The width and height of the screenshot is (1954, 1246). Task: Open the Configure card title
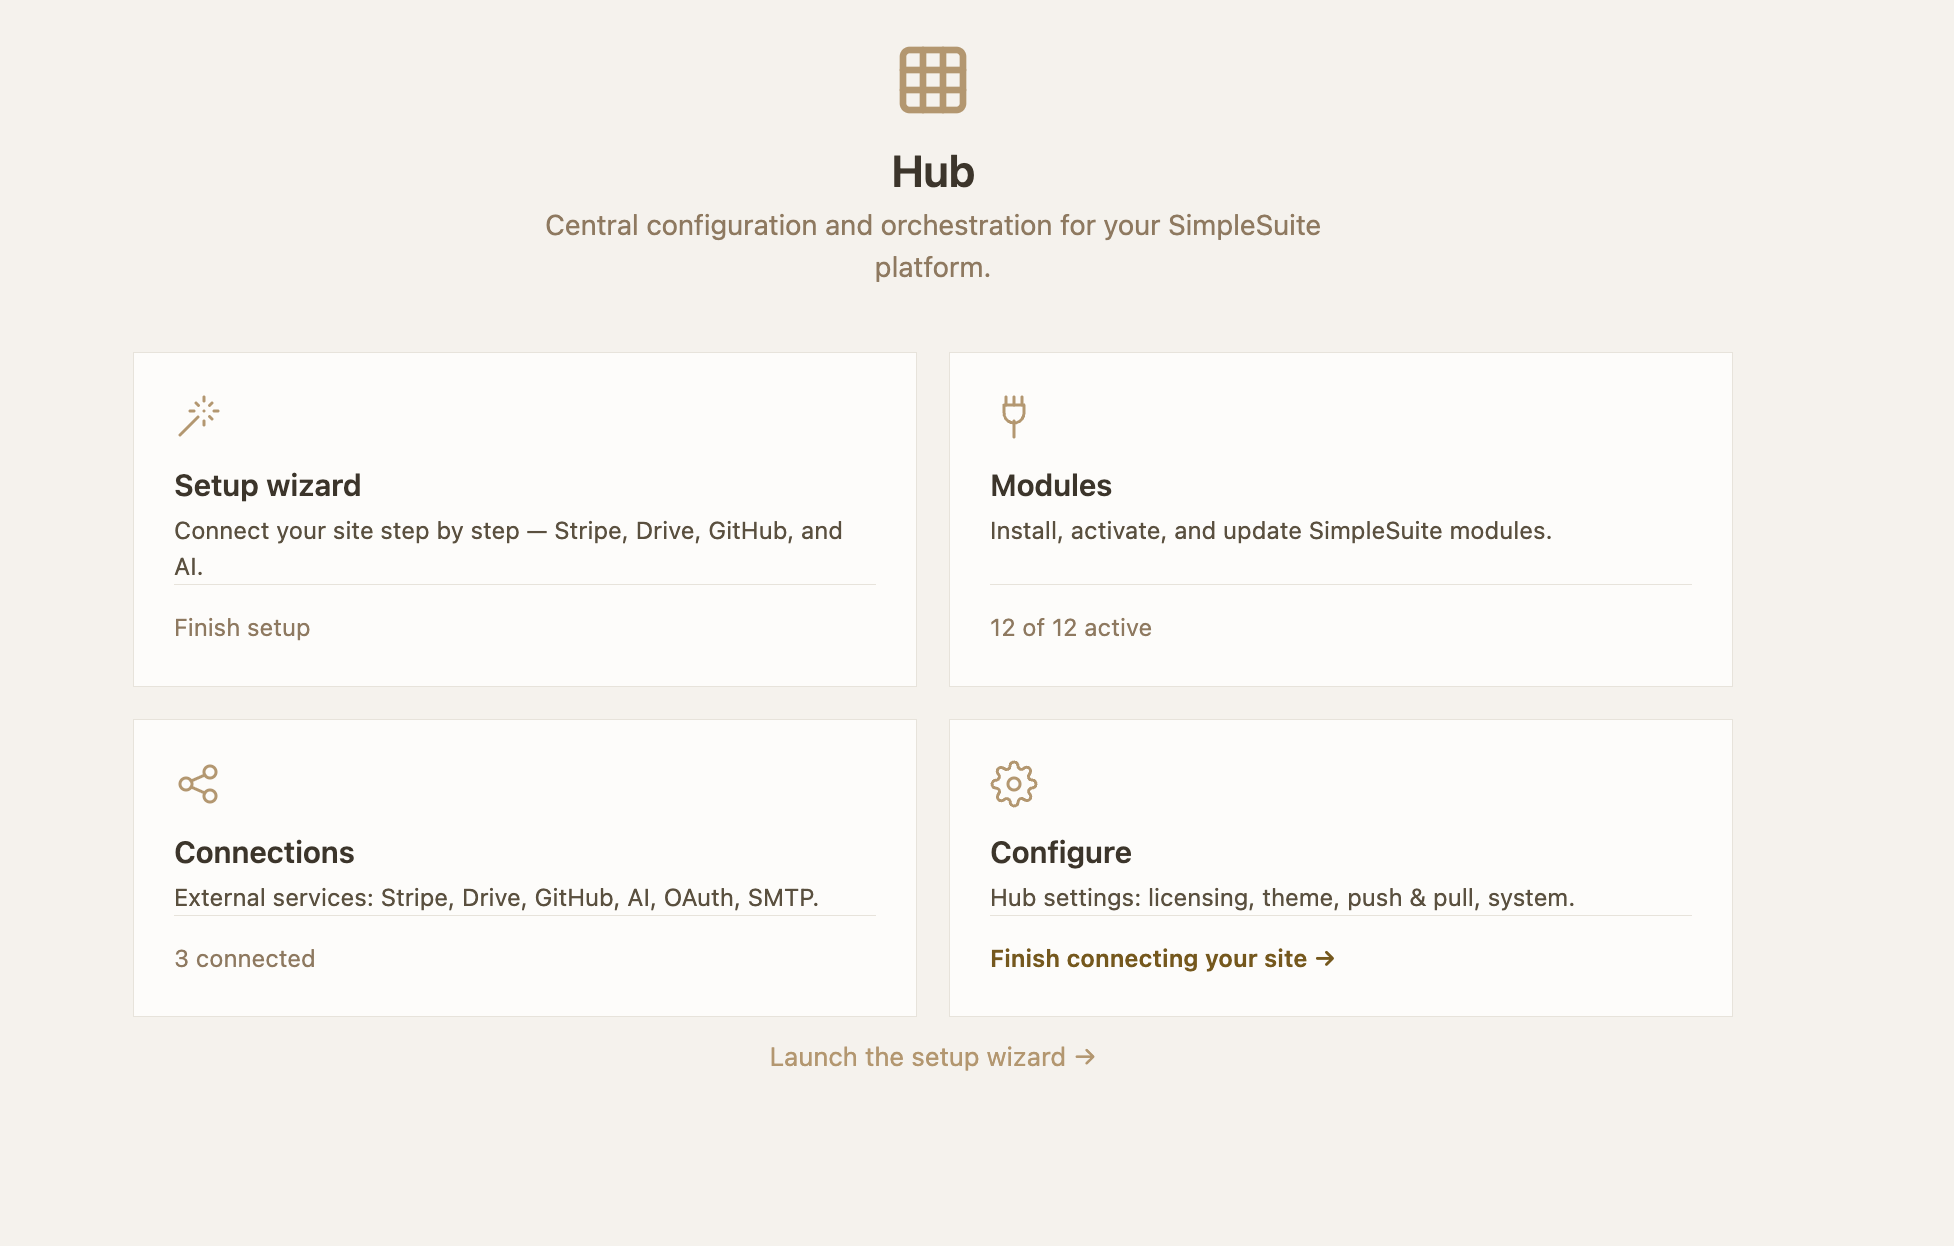click(x=1060, y=853)
